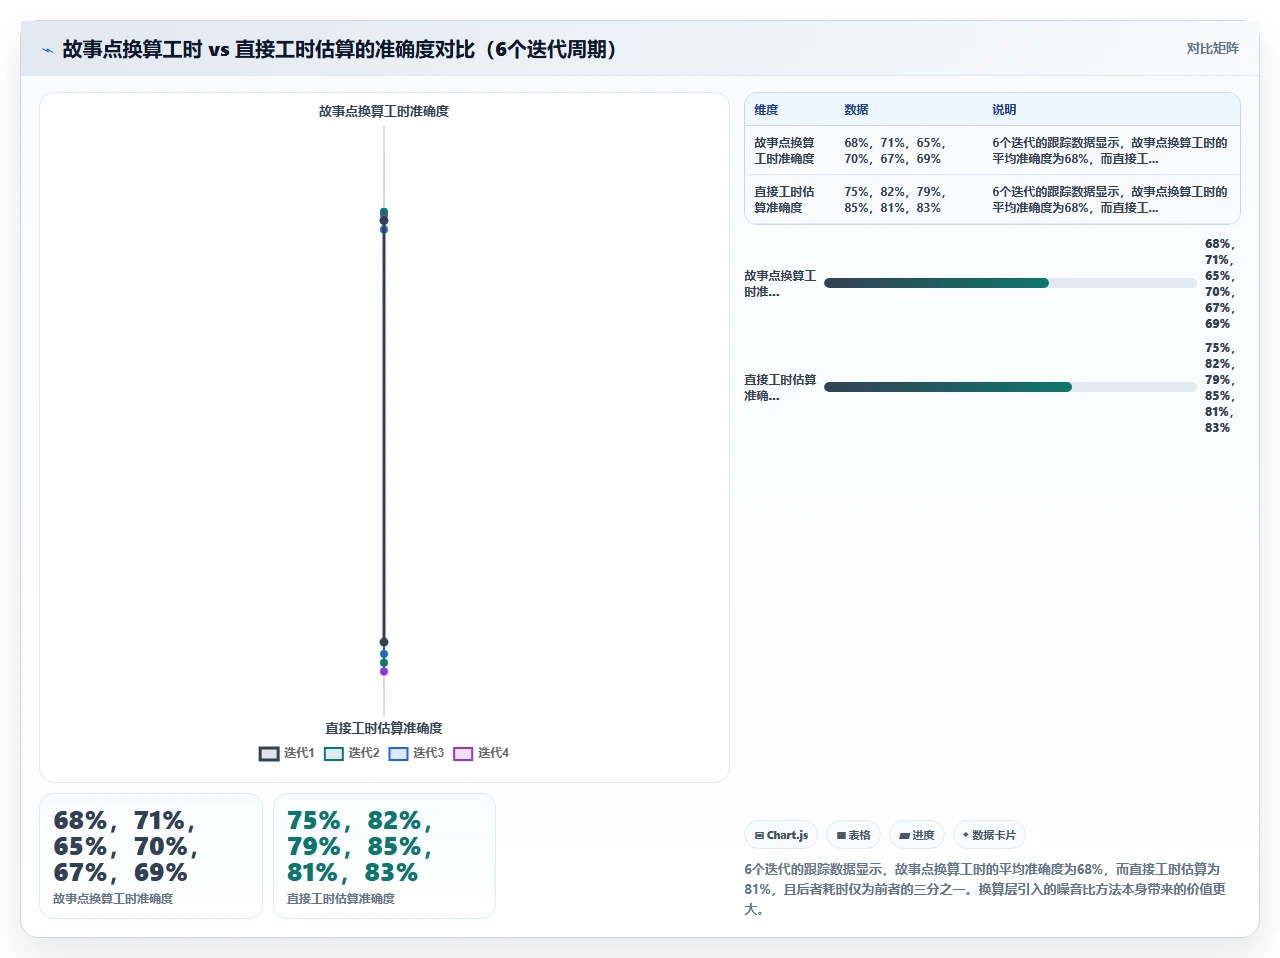Image resolution: width=1280 pixels, height=958 pixels.
Task: Click the 数据卡片 tag
Action: [x=989, y=835]
